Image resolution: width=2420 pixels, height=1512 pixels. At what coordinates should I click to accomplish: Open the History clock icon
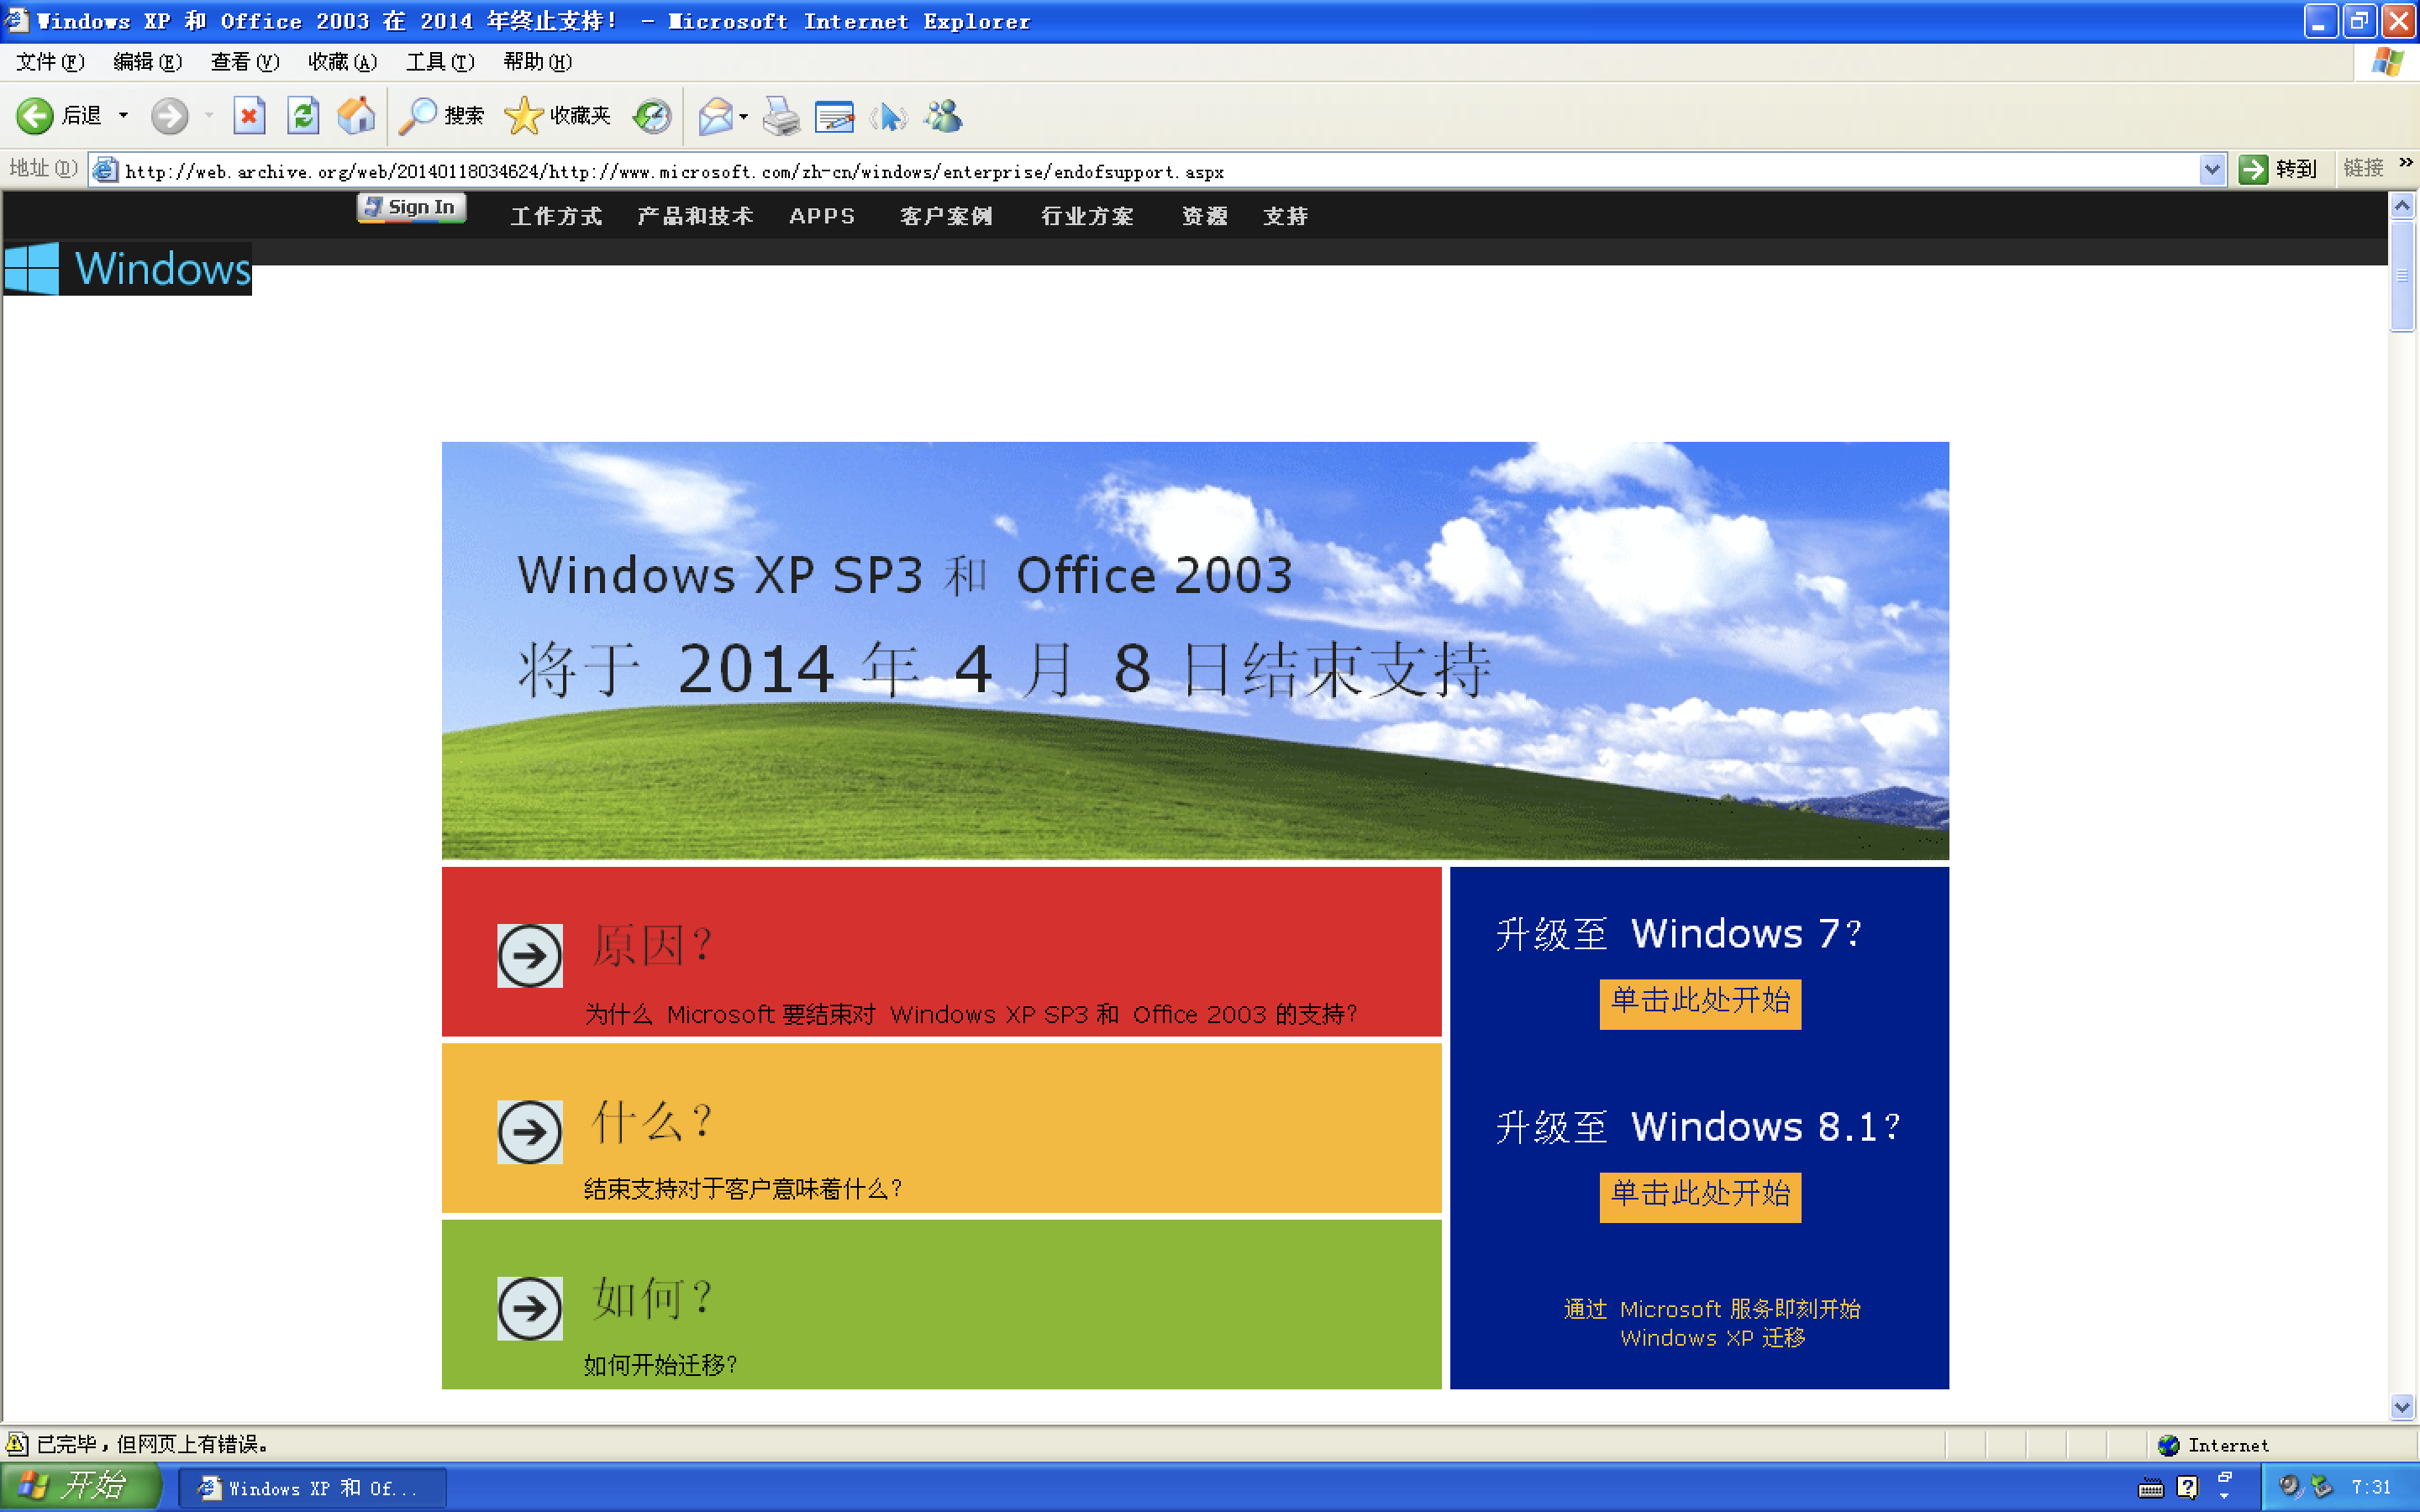[x=652, y=116]
